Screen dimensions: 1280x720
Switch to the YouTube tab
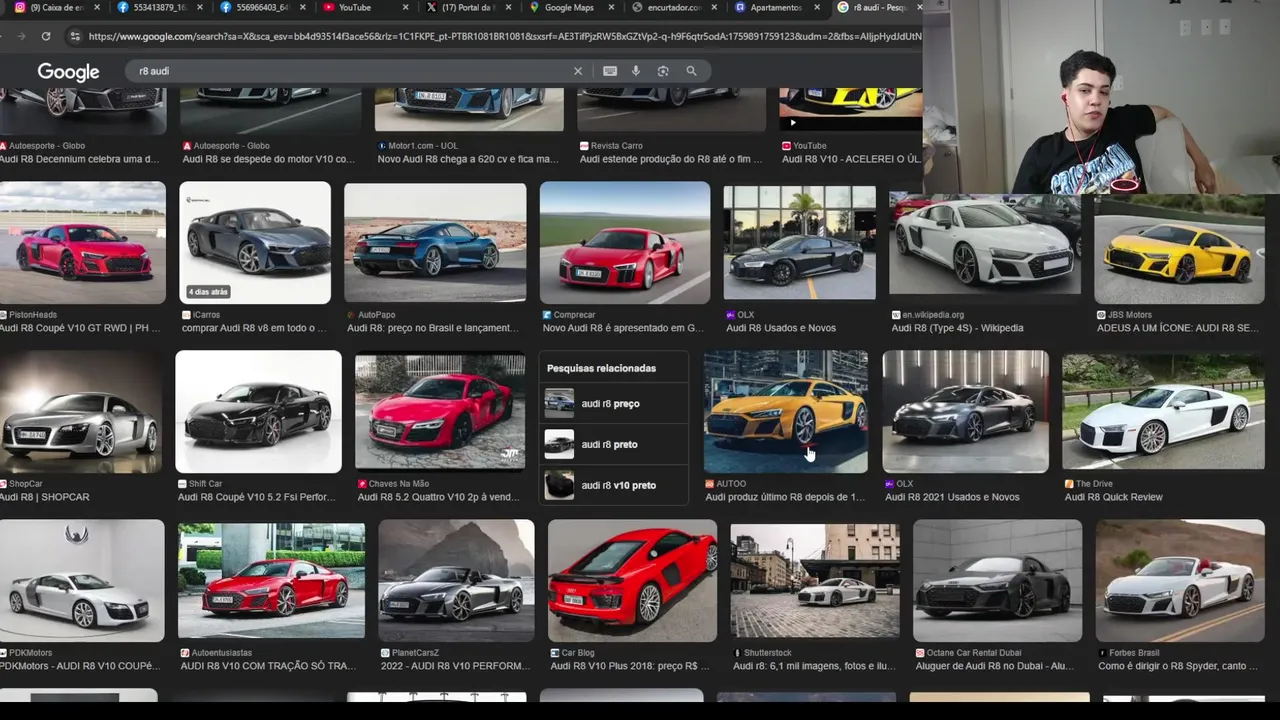coord(365,7)
